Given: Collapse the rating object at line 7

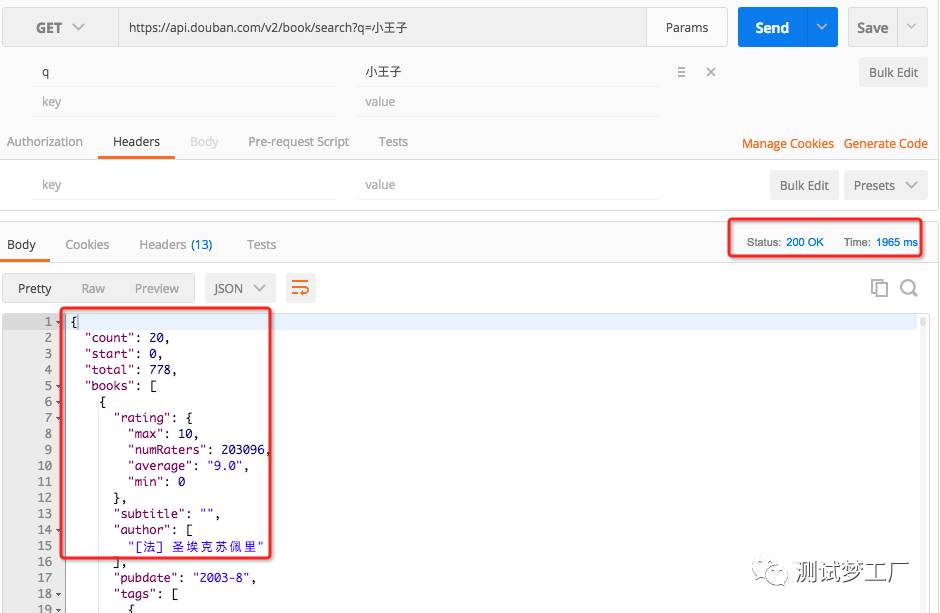Looking at the screenshot, I should [x=58, y=418].
